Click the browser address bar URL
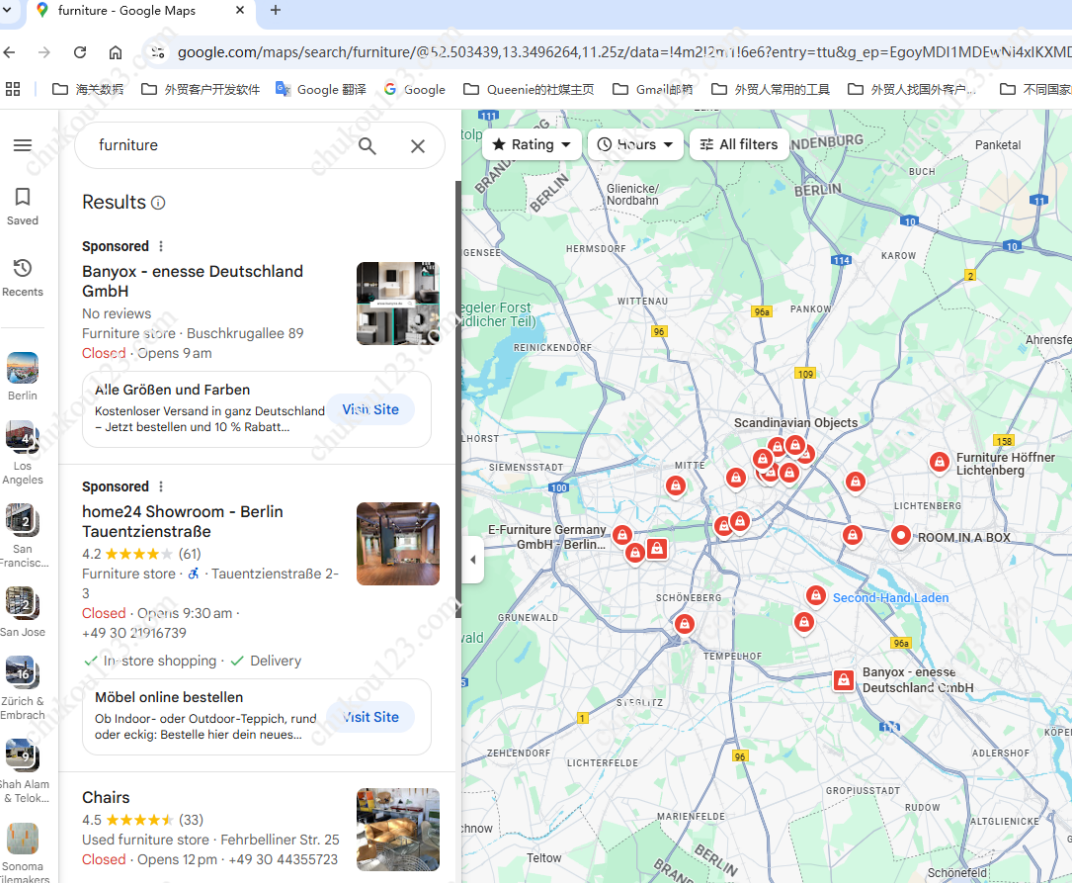 tap(624, 53)
